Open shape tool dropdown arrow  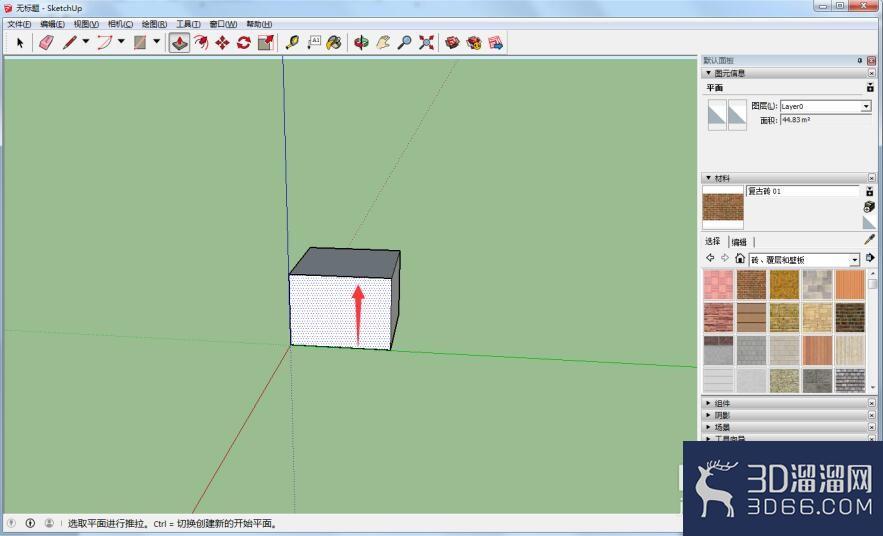[x=157, y=41]
